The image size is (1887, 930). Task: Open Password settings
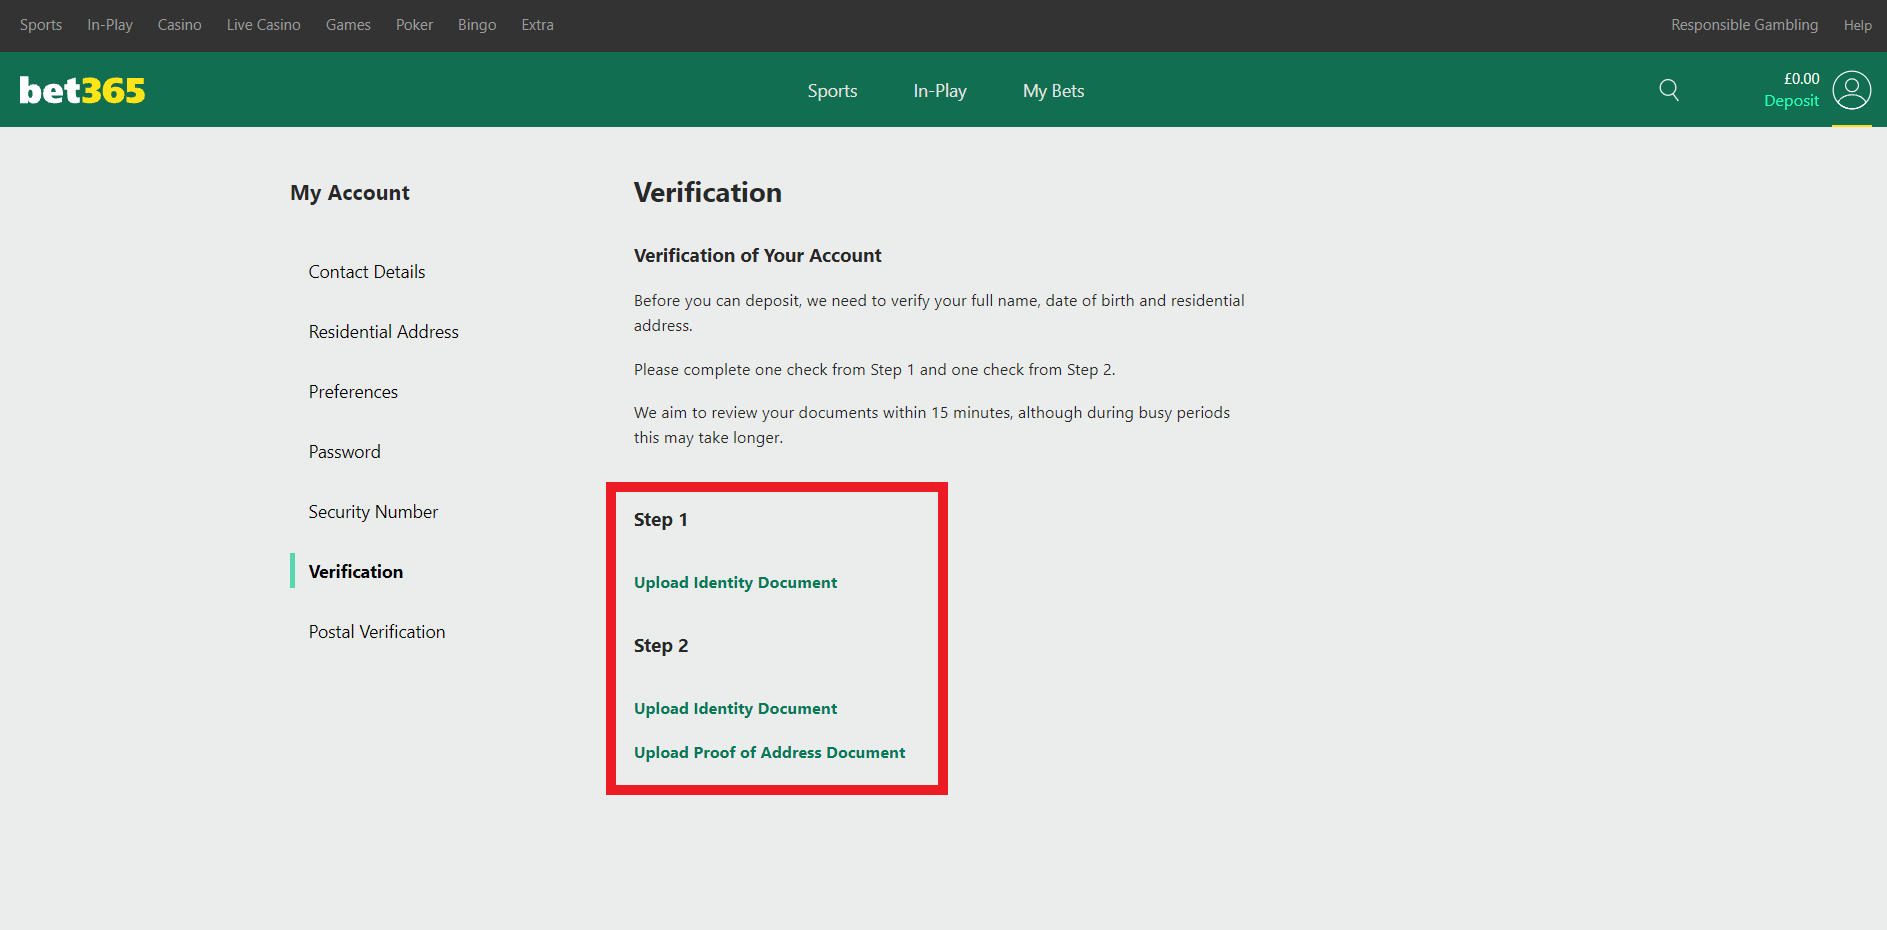pos(345,452)
